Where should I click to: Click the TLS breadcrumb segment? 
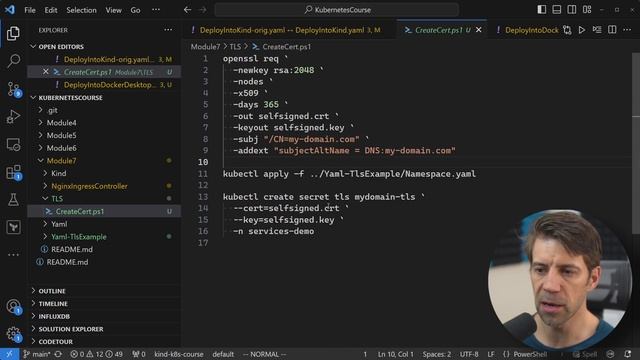[235, 47]
